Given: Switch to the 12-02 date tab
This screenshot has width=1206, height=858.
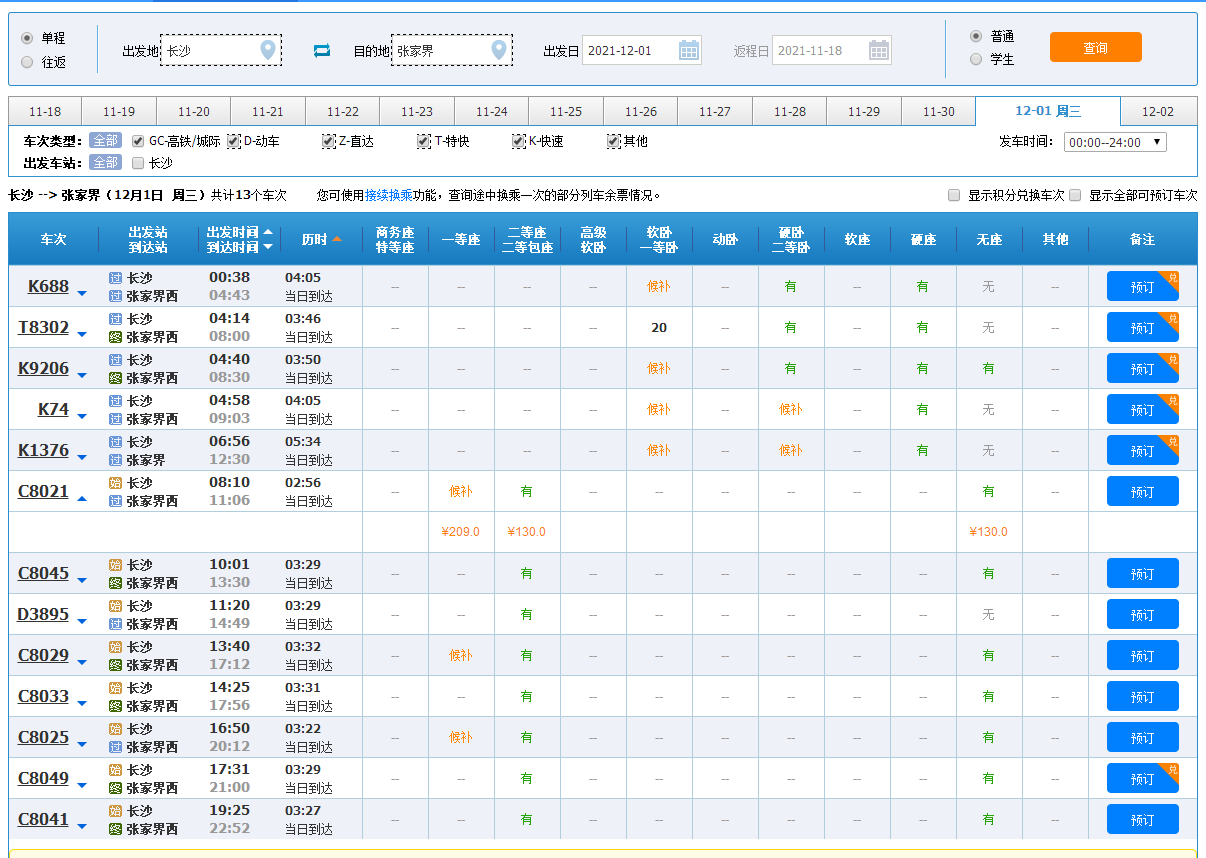Looking at the screenshot, I should coord(1157,111).
